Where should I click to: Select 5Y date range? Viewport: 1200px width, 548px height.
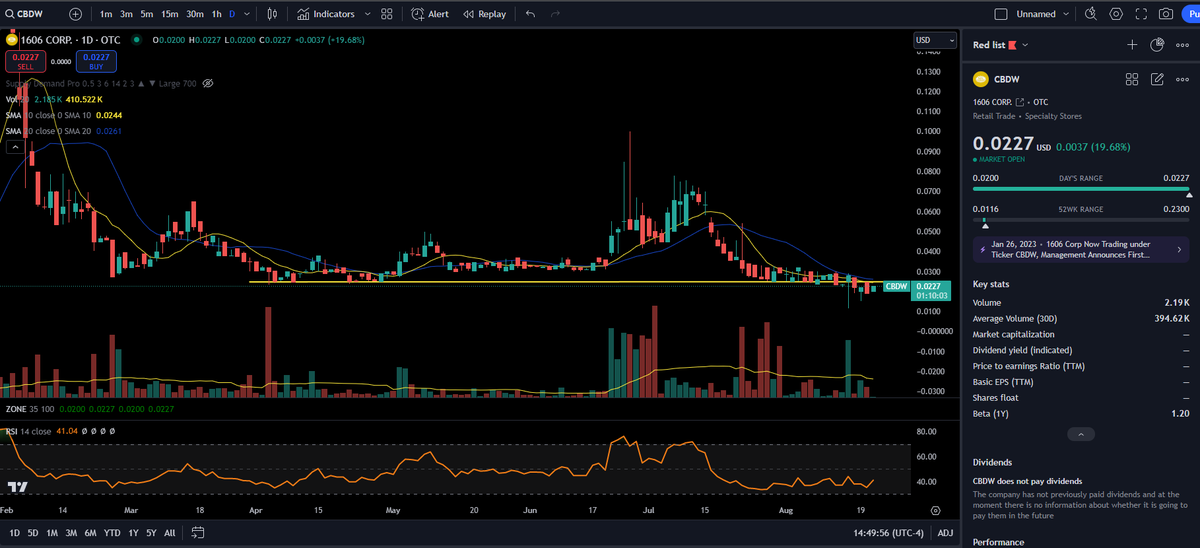[x=150, y=533]
